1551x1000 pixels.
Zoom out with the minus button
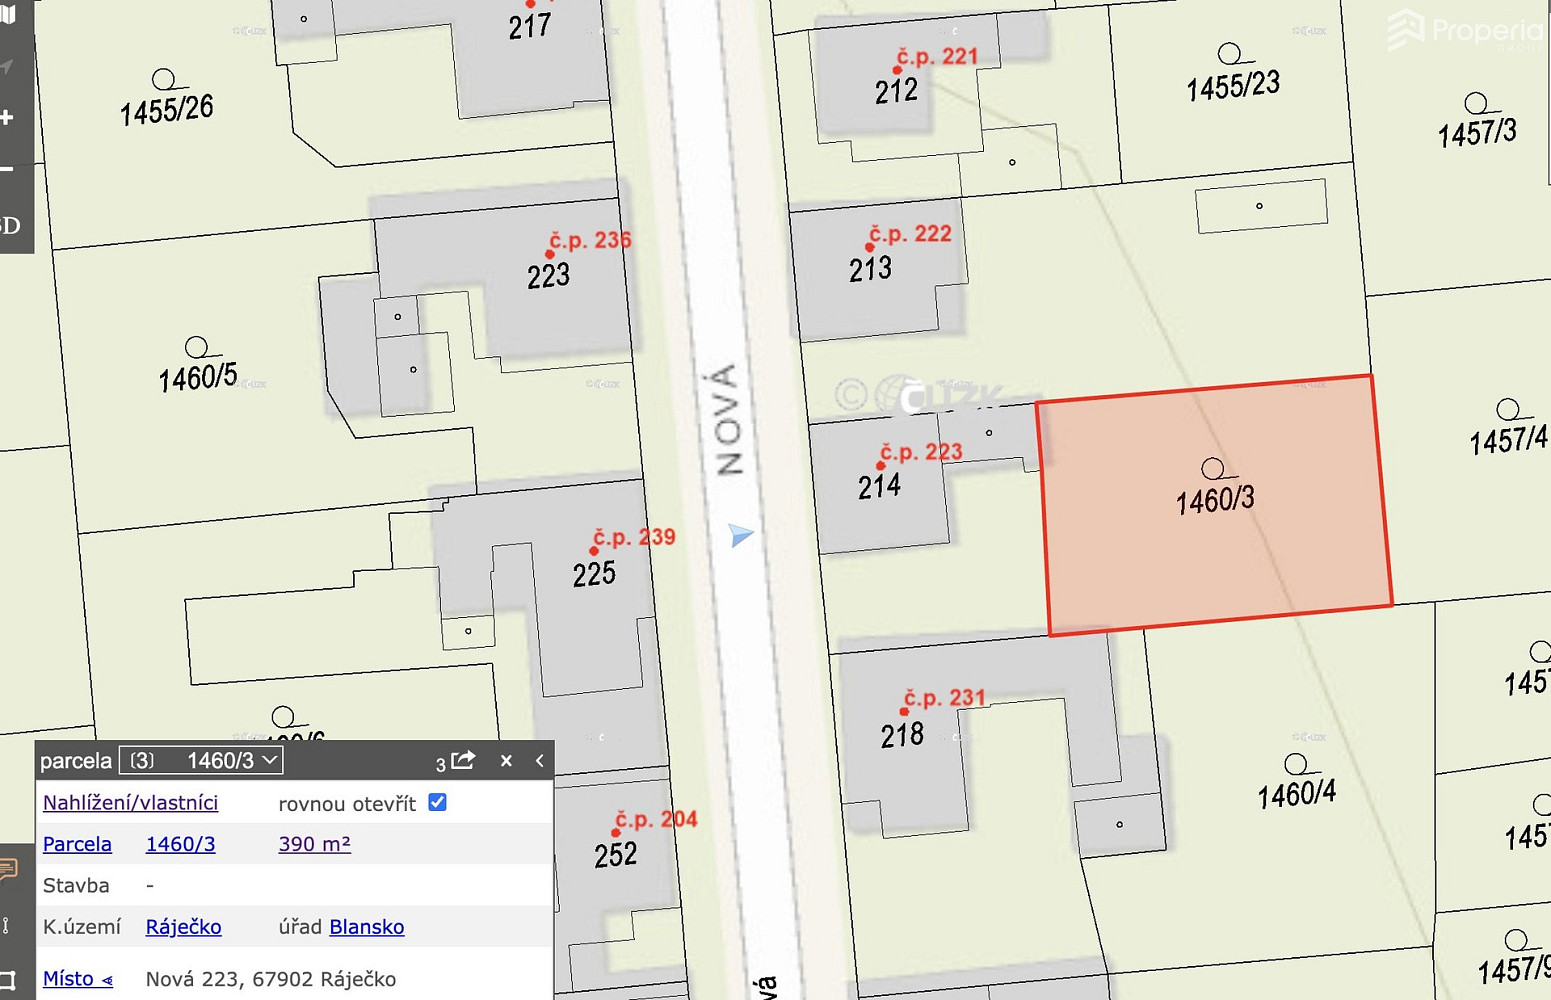(6, 170)
